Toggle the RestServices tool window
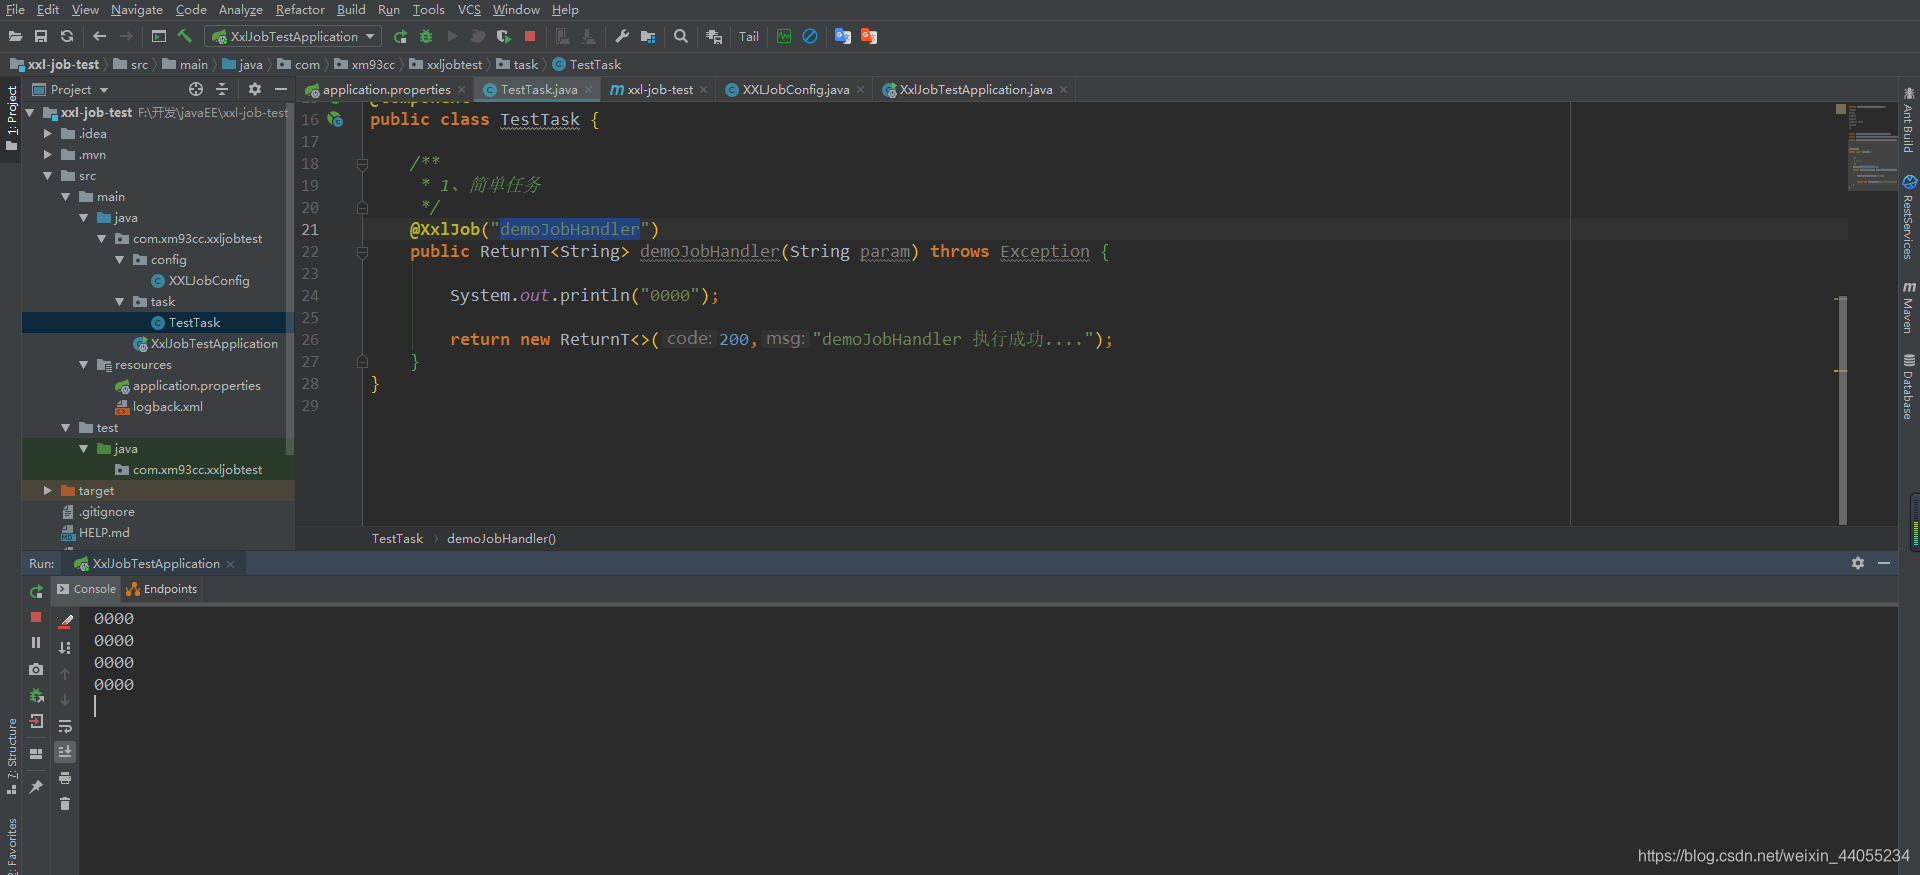This screenshot has height=875, width=1920. 1908,218
